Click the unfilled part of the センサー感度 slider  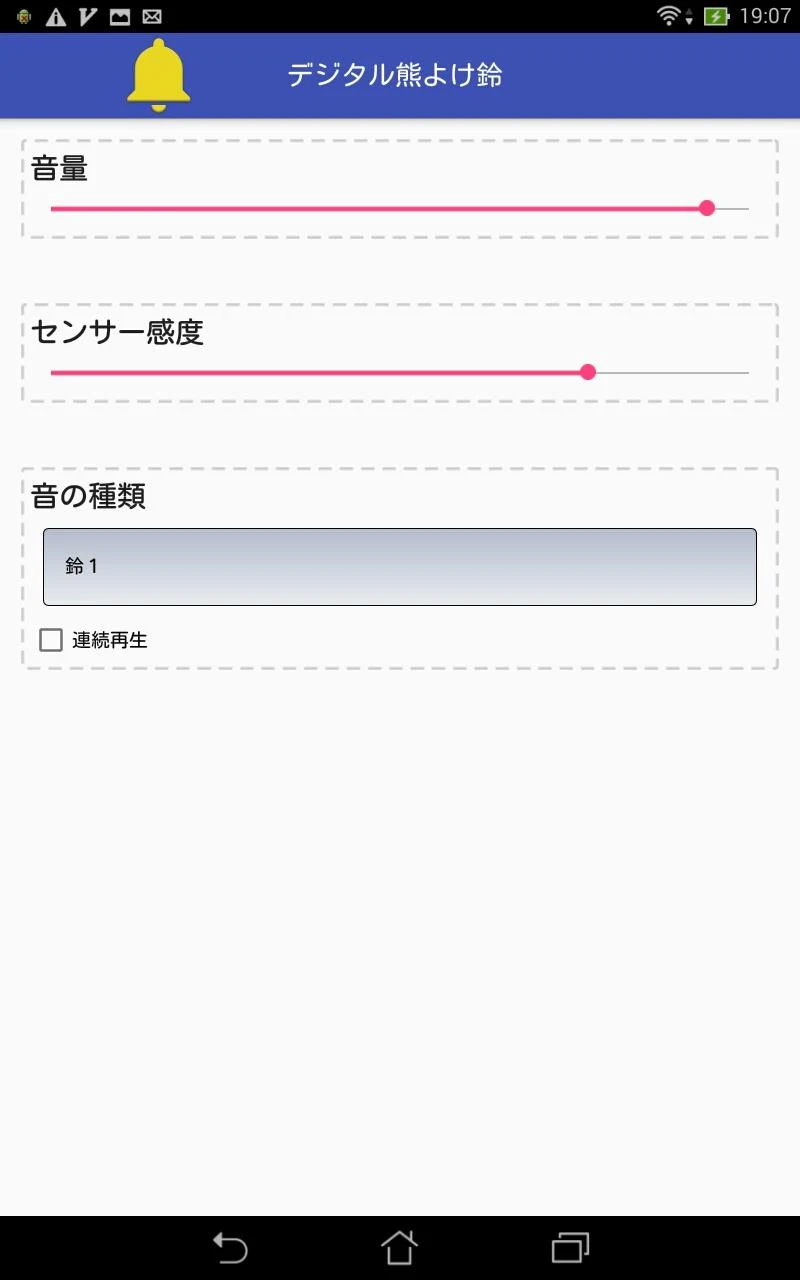[x=673, y=372]
